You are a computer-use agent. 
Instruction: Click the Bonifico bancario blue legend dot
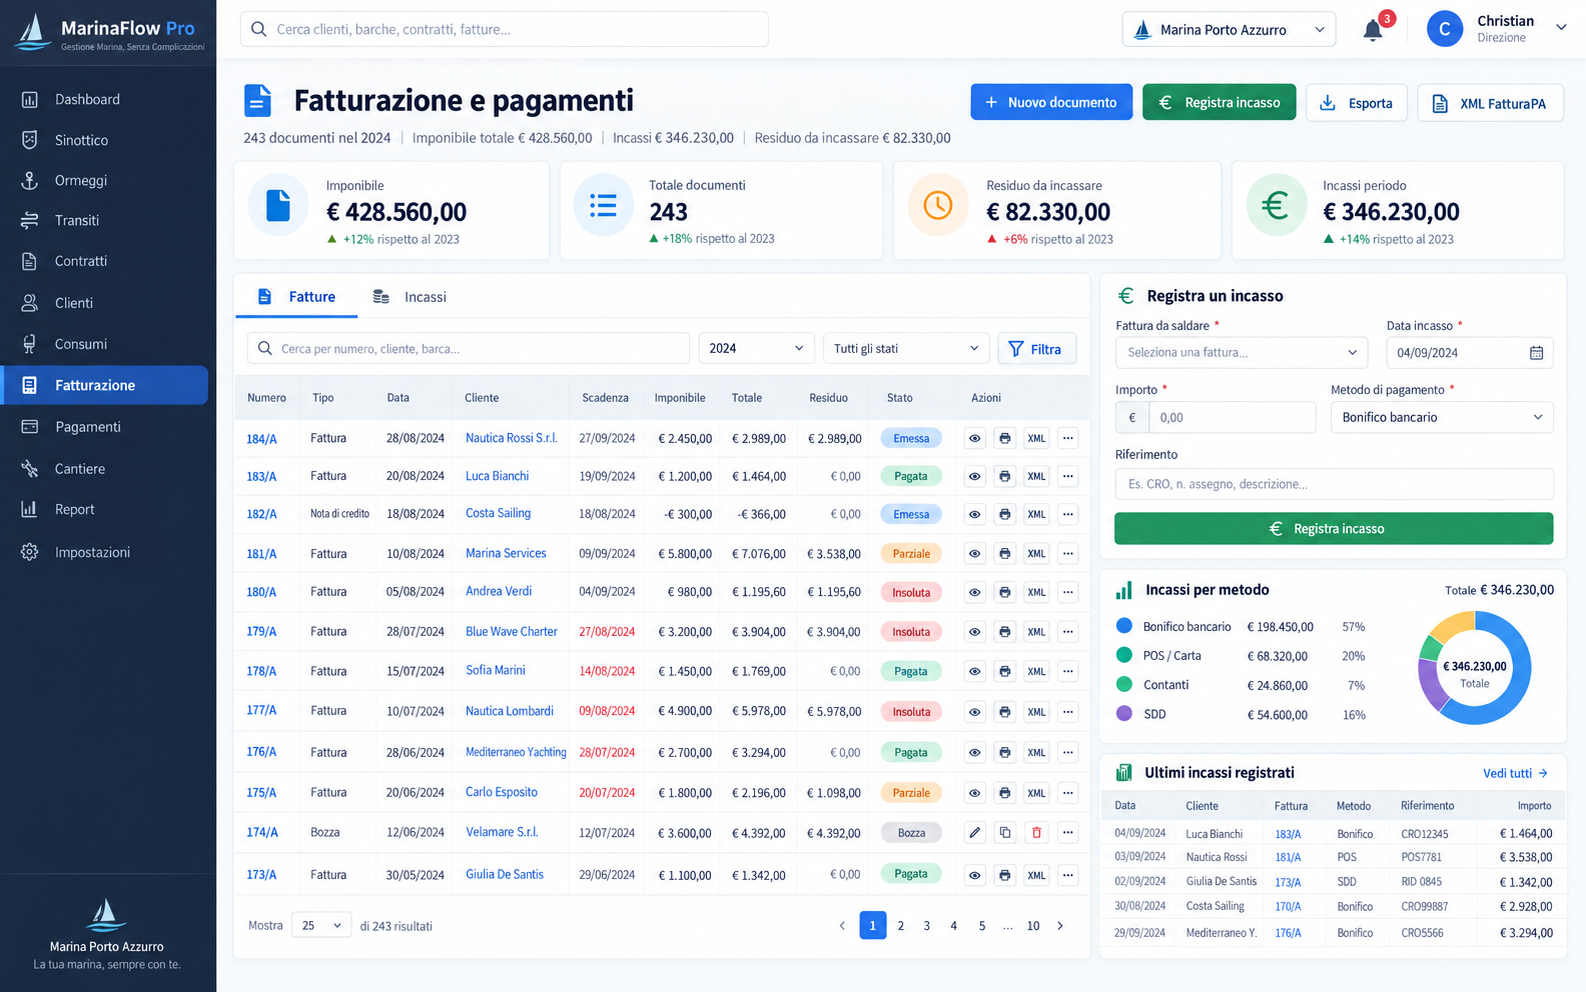pos(1124,626)
